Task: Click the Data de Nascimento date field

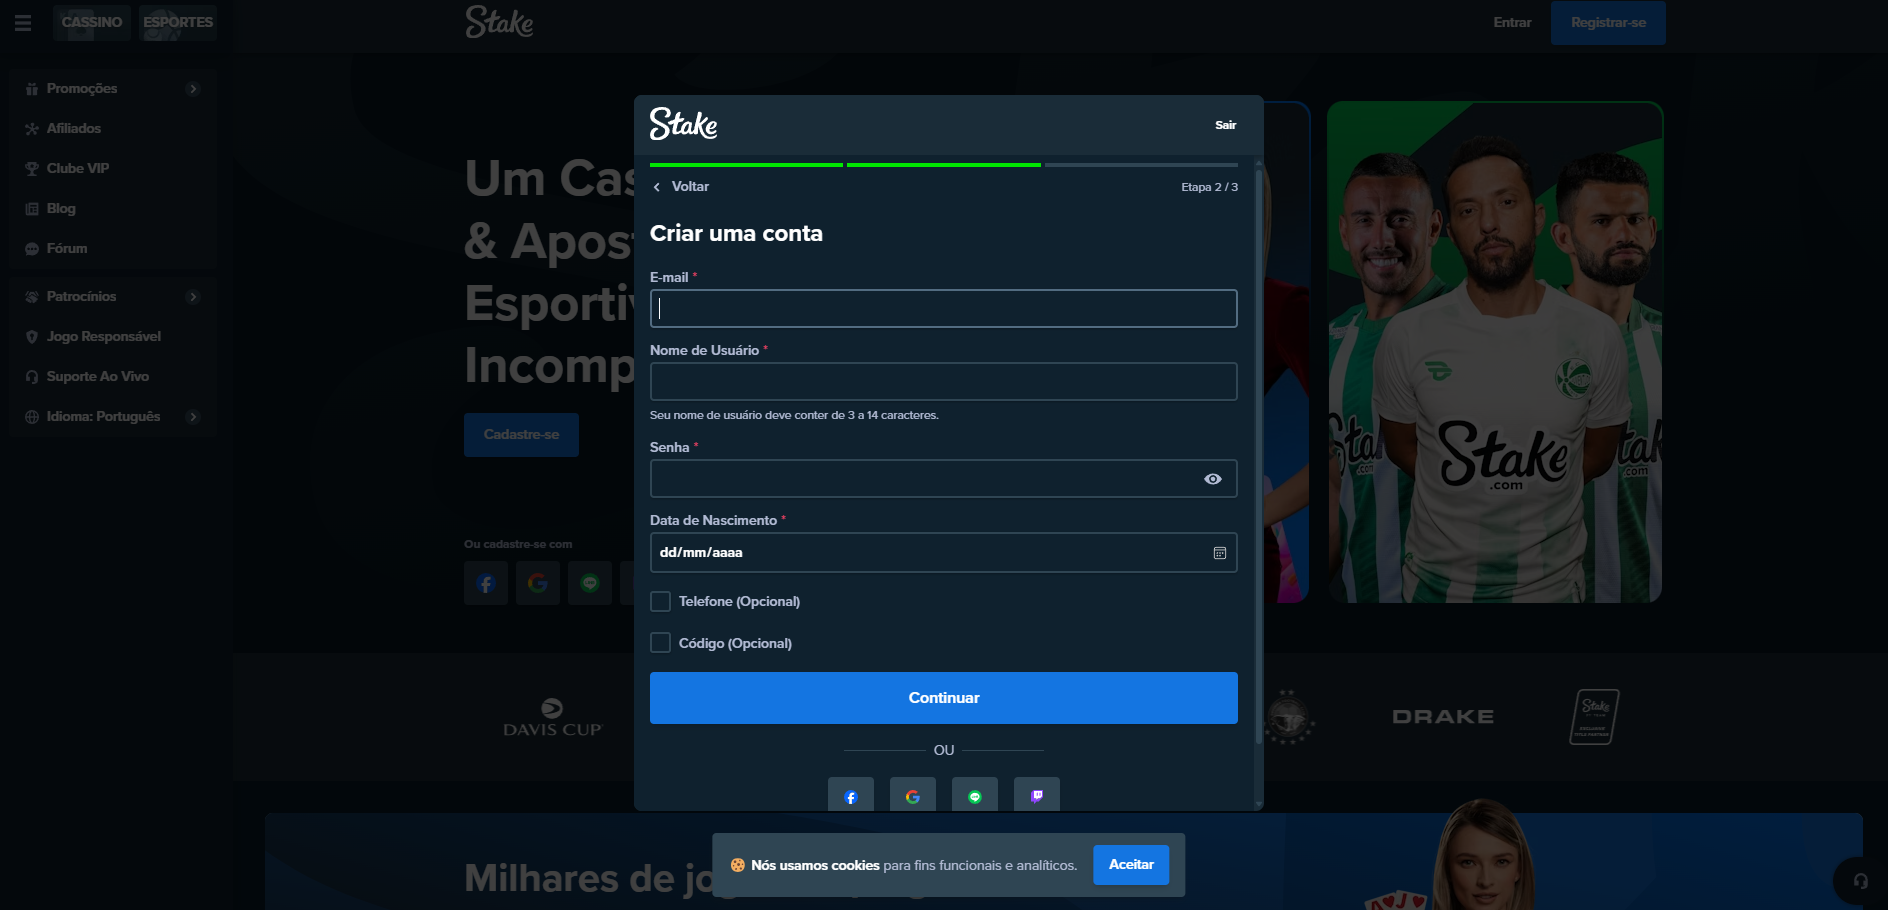Action: click(x=944, y=553)
